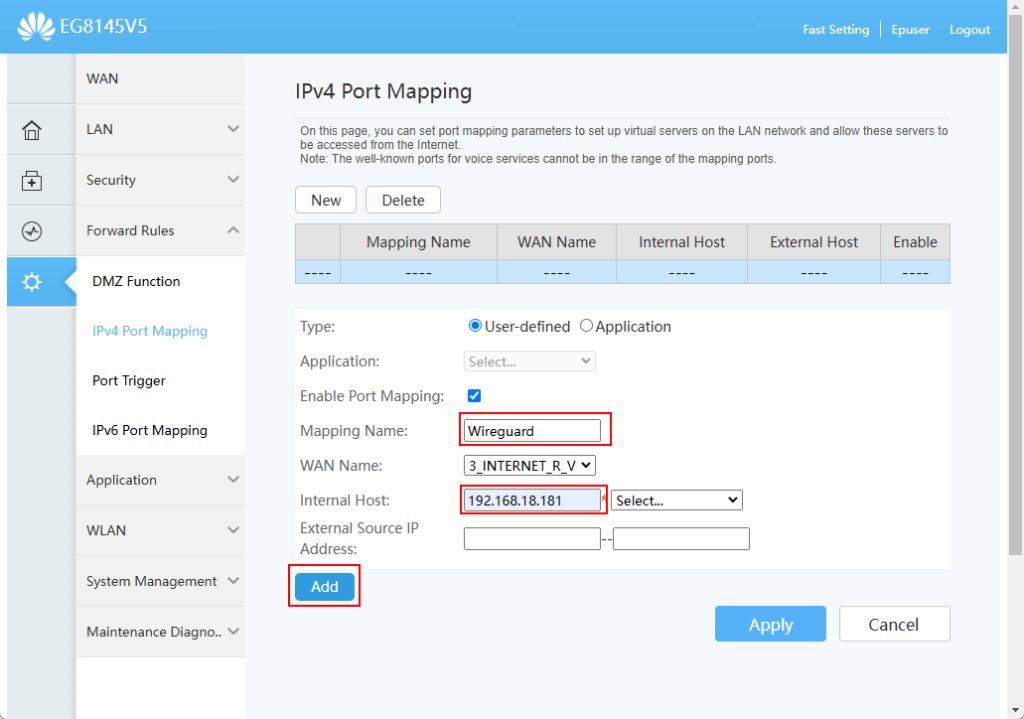The height and width of the screenshot is (719, 1024).
Task: Open the Port Trigger page
Action: point(129,380)
